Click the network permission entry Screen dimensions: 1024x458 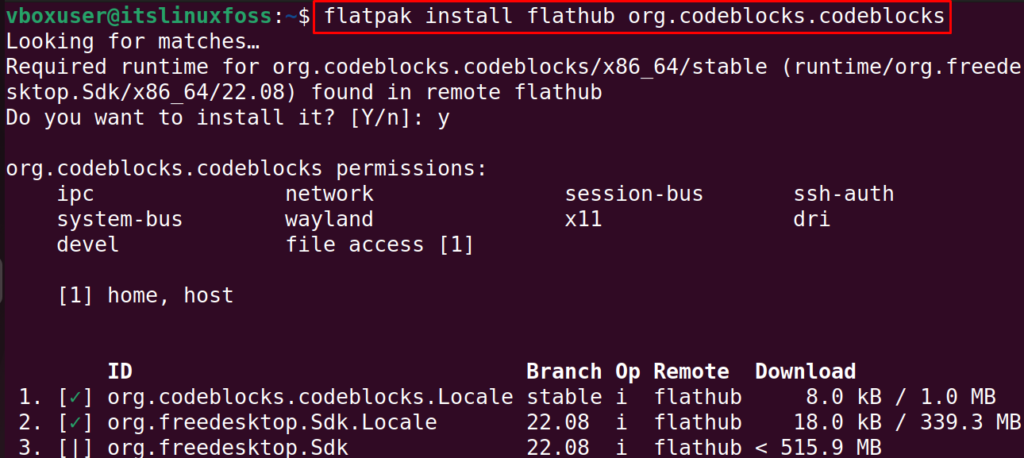point(329,194)
